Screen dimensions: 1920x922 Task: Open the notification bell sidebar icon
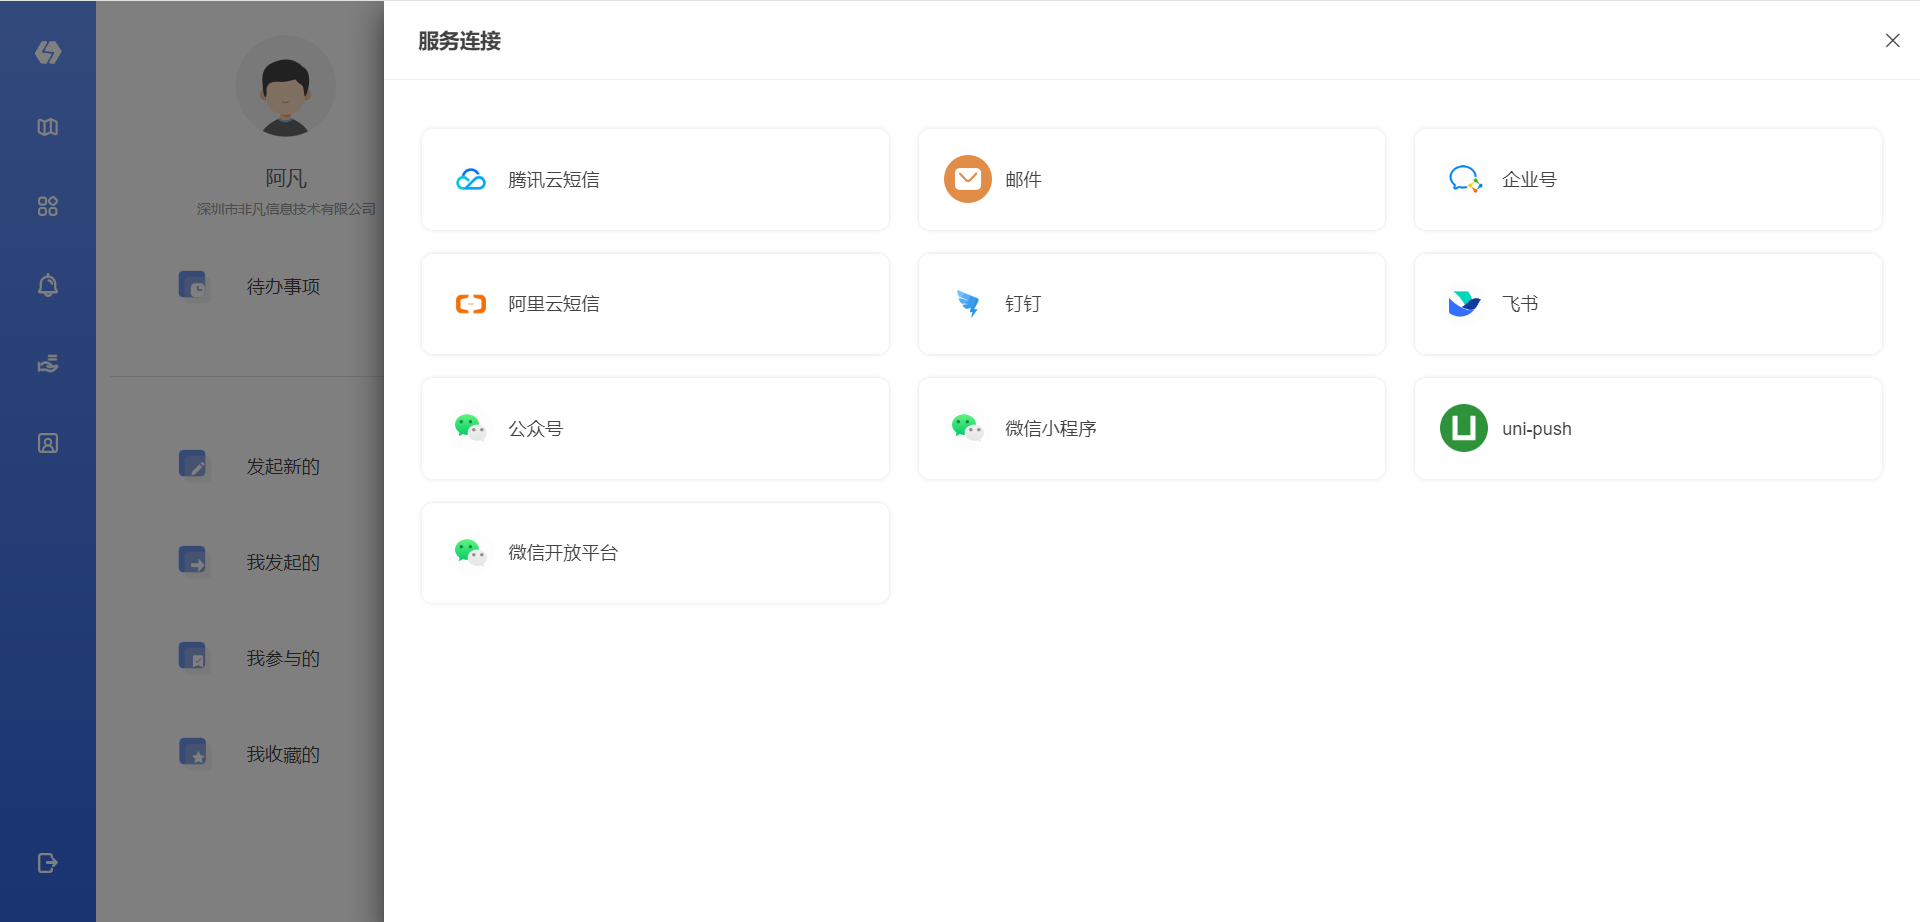[48, 285]
